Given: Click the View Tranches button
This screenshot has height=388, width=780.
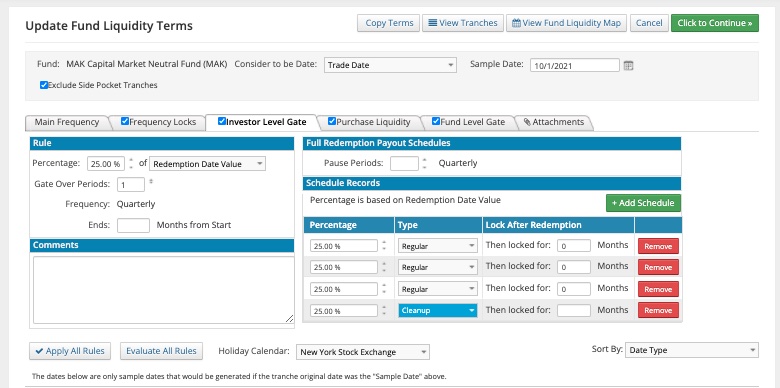Looking at the screenshot, I should click(x=463, y=23).
